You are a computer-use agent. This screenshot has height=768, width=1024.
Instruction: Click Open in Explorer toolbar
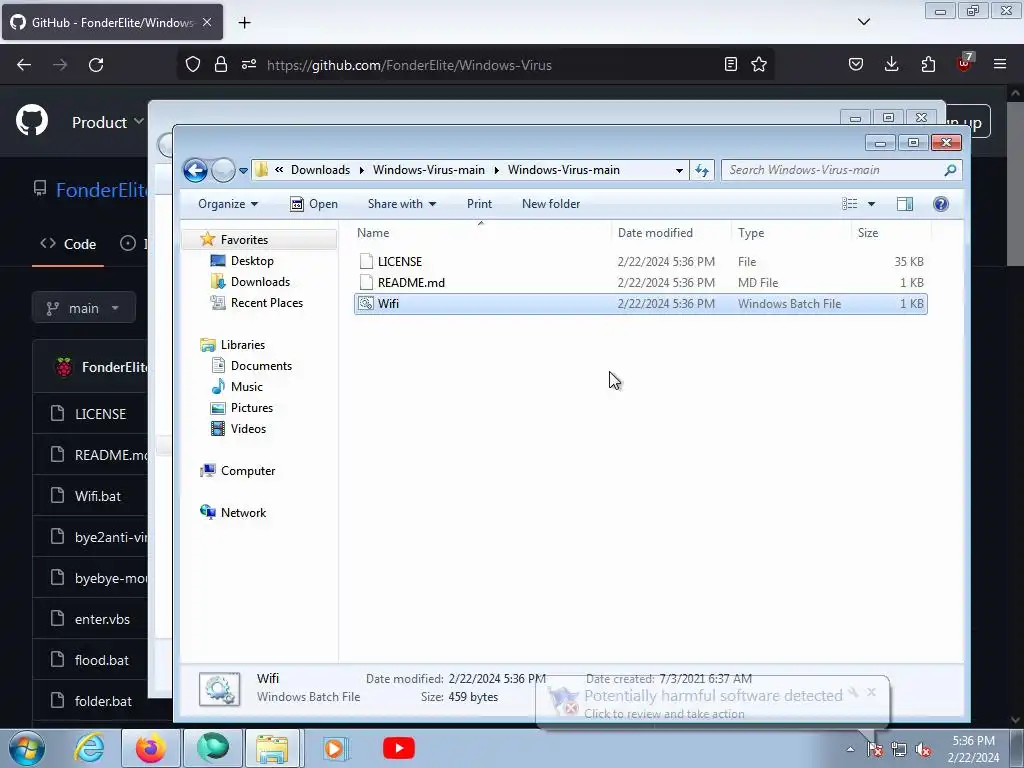(313, 204)
